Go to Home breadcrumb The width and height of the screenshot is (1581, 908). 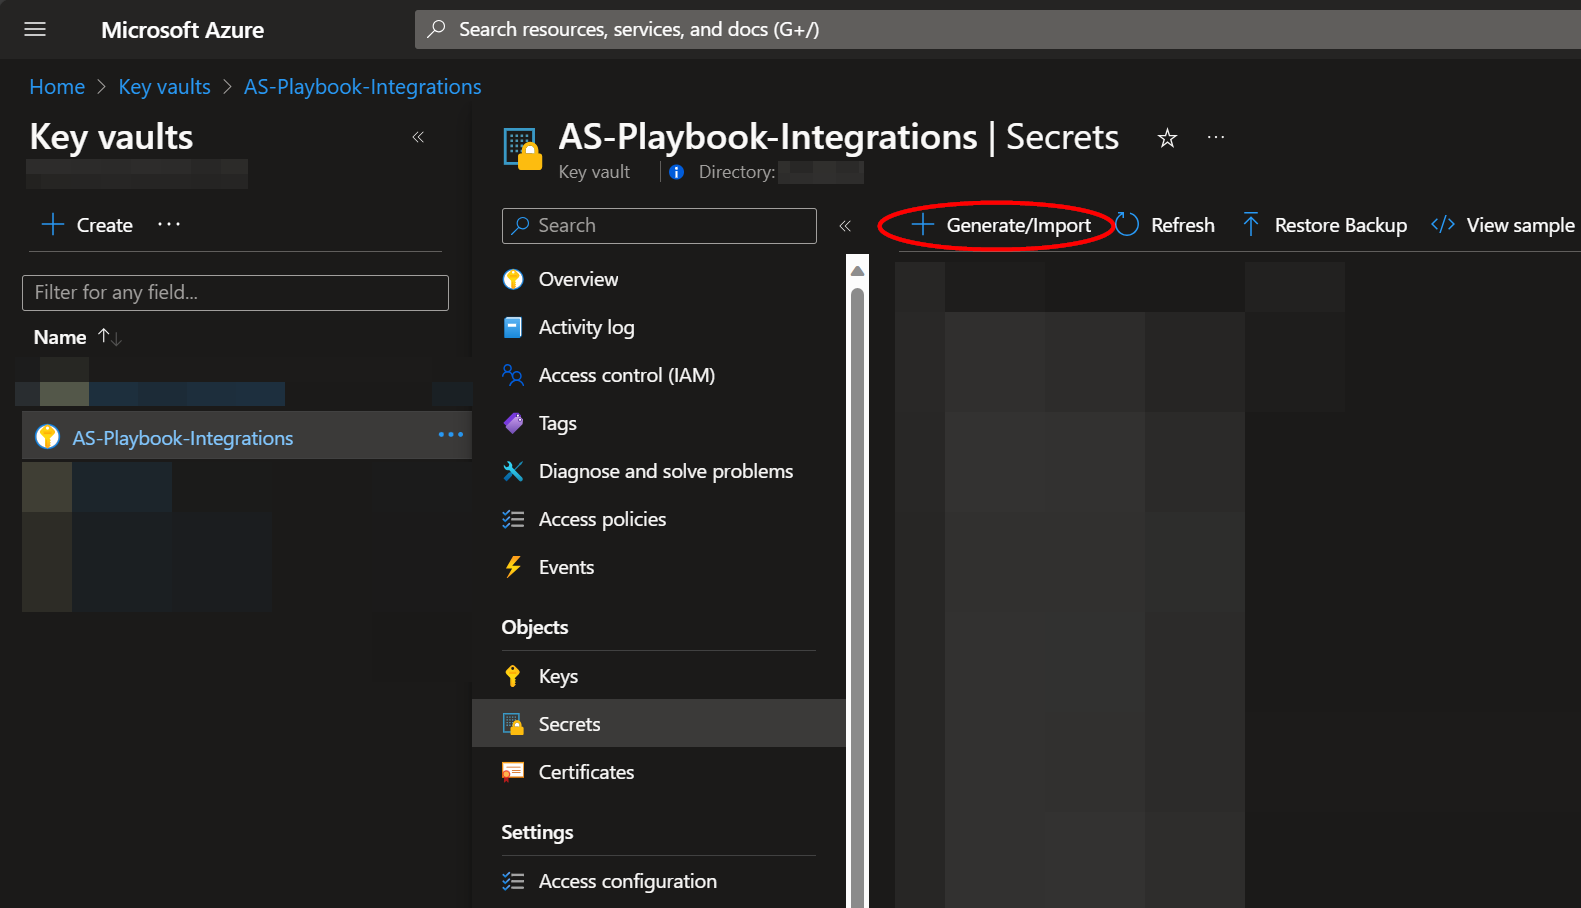click(57, 87)
